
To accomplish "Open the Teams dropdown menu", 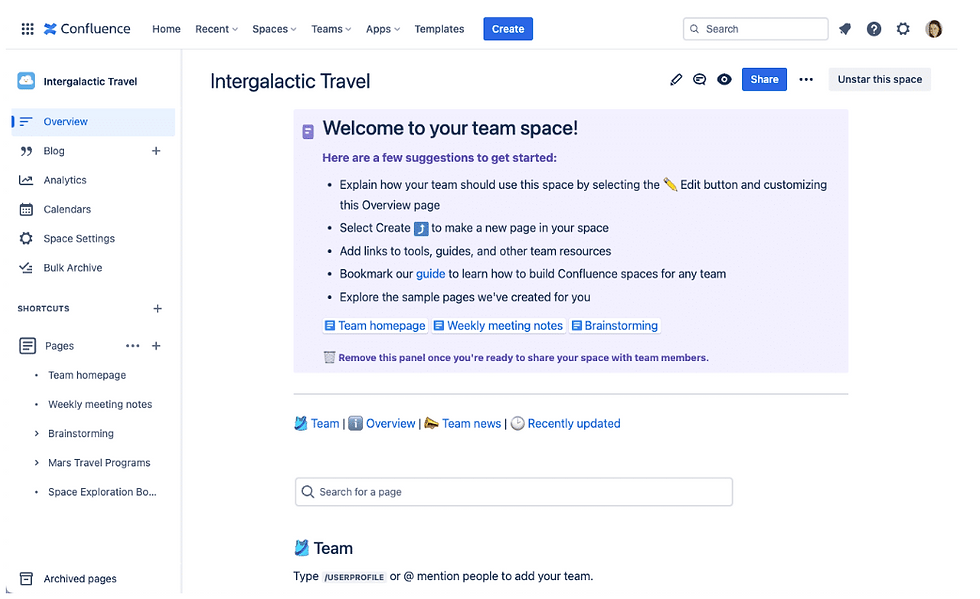I will click(x=331, y=29).
